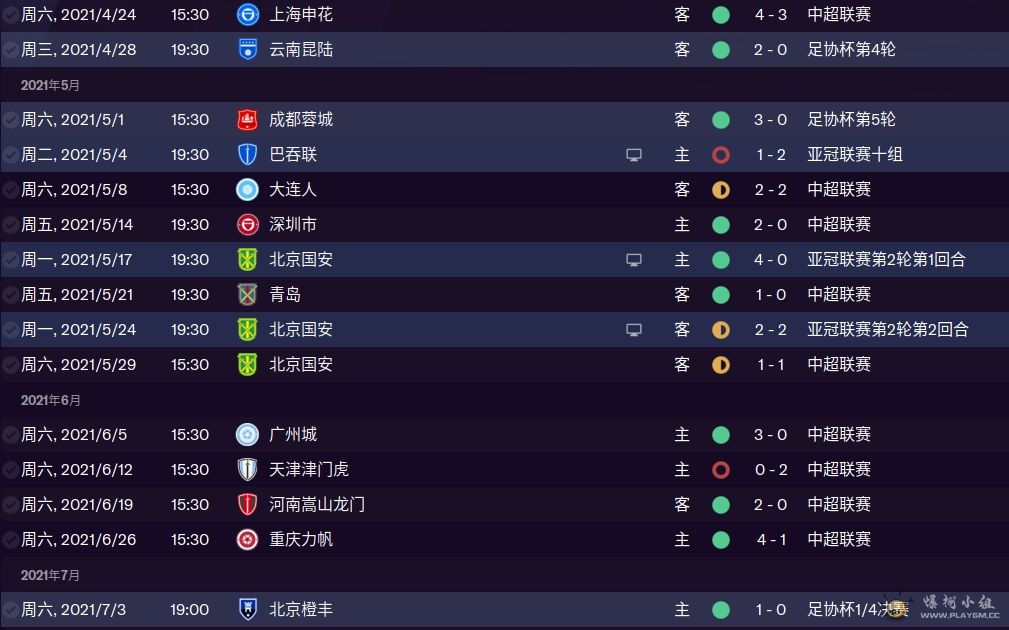1009x630 pixels.
Task: Click the 青岛 club badge
Action: coord(248,295)
